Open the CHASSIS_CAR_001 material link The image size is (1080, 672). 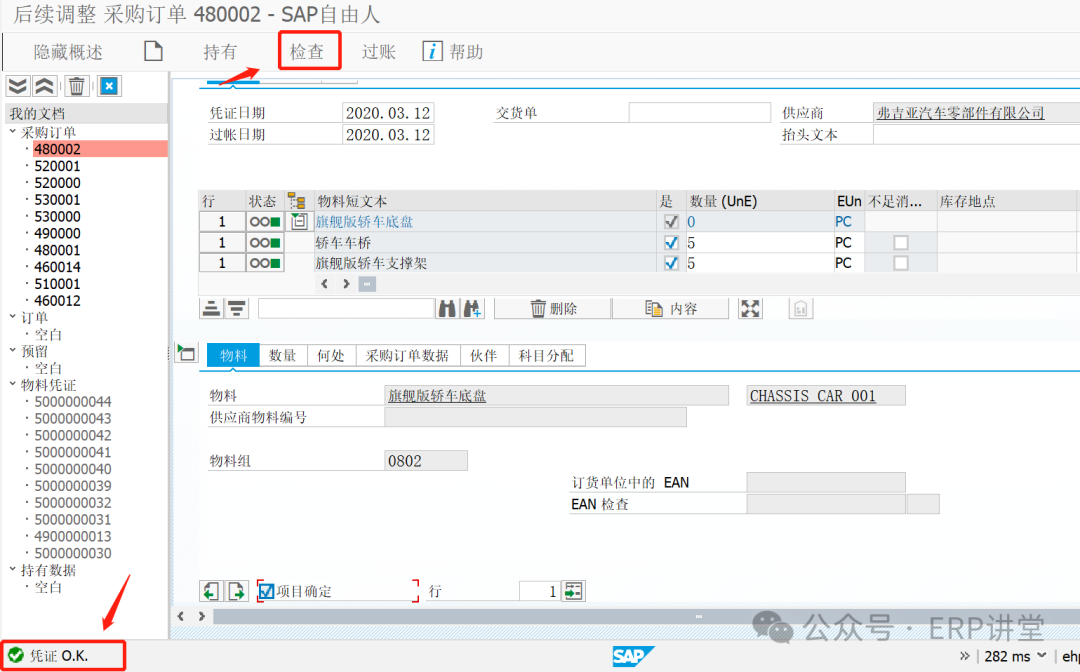tap(813, 396)
